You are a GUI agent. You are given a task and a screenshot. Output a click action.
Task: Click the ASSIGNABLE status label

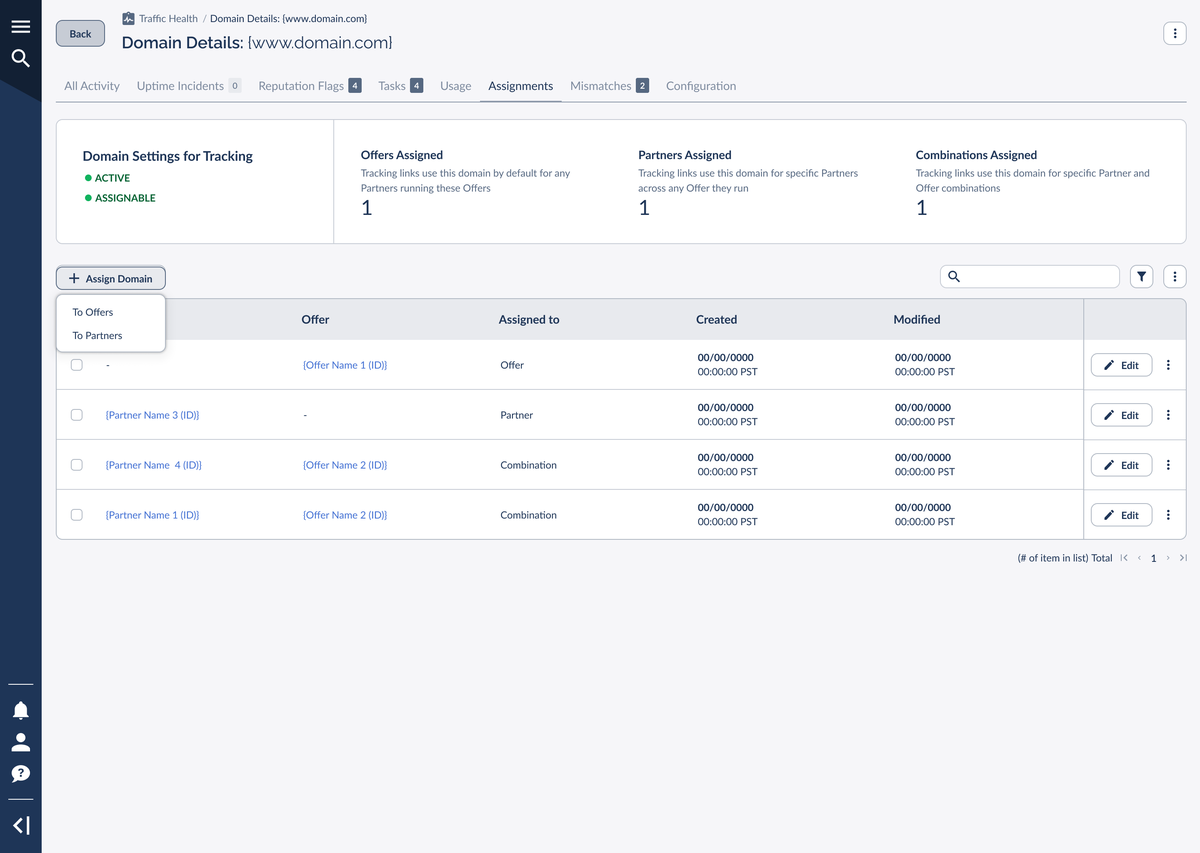[125, 198]
